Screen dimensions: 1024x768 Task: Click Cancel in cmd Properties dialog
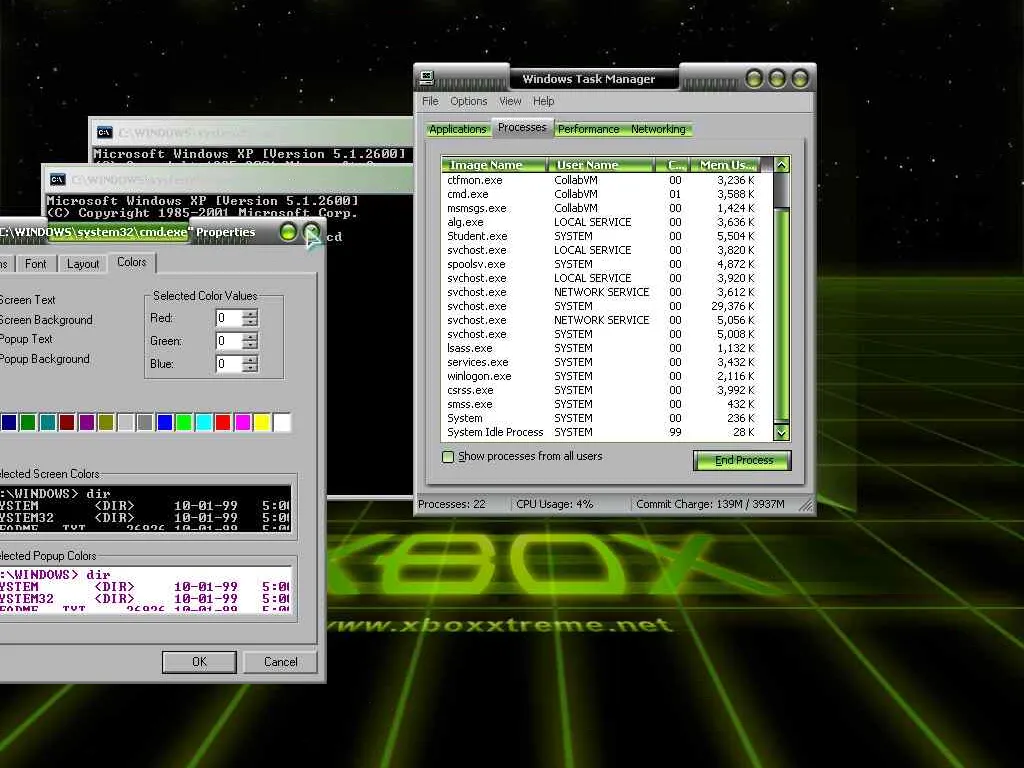click(x=281, y=662)
